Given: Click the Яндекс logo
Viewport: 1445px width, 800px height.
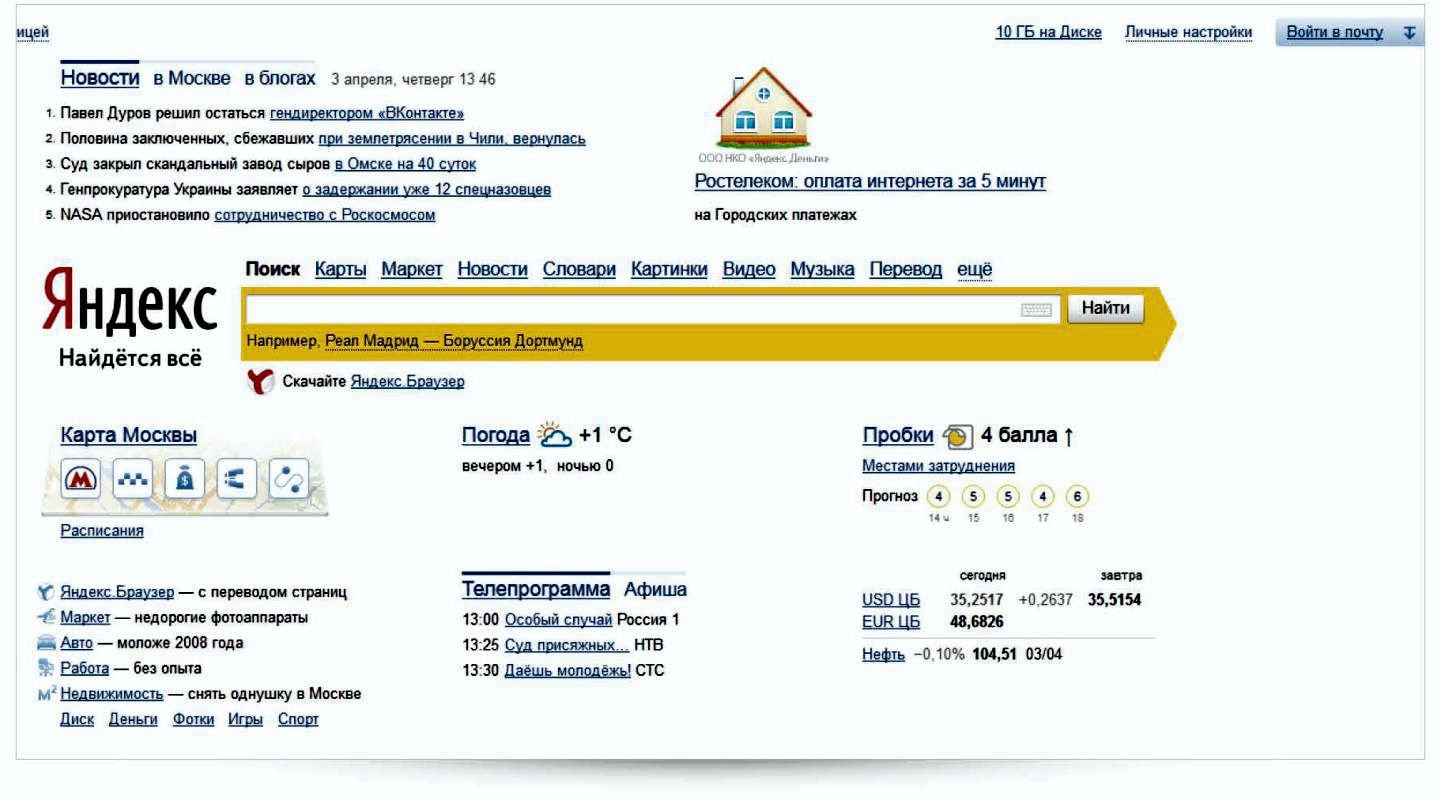Looking at the screenshot, I should coord(130,301).
